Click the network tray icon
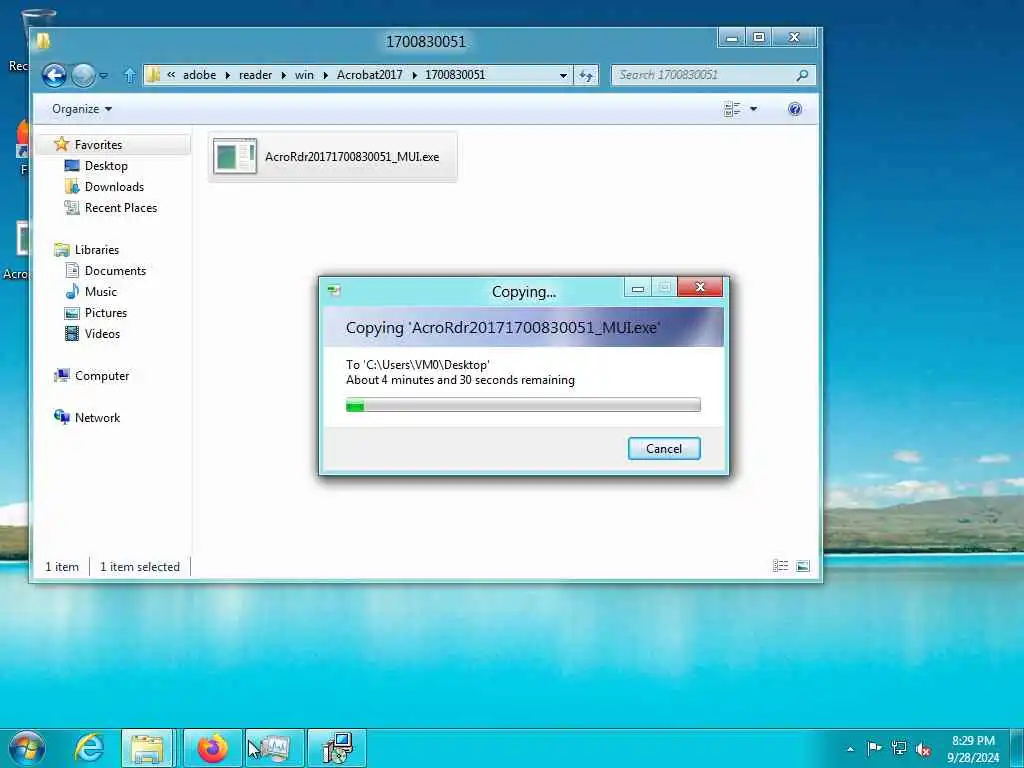 coord(899,748)
